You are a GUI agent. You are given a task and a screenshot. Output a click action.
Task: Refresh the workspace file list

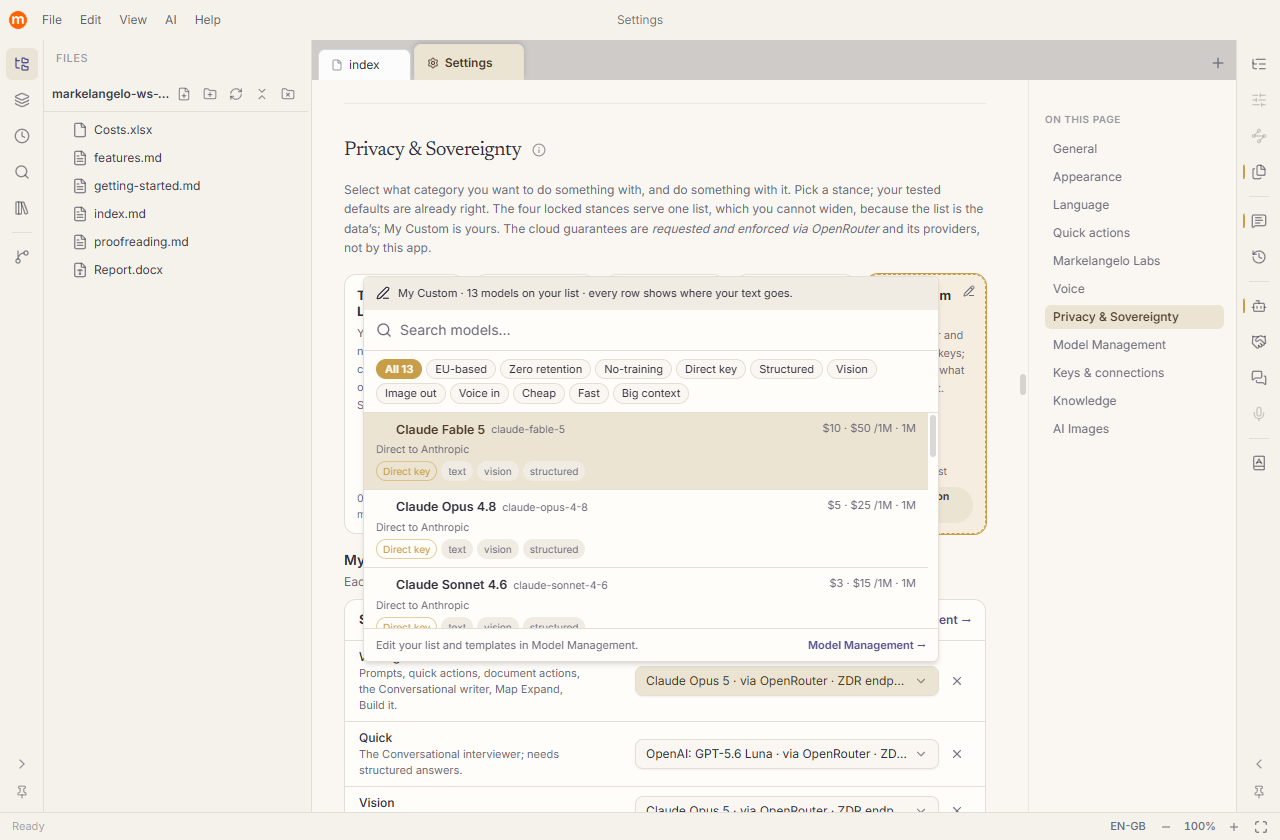click(236, 94)
